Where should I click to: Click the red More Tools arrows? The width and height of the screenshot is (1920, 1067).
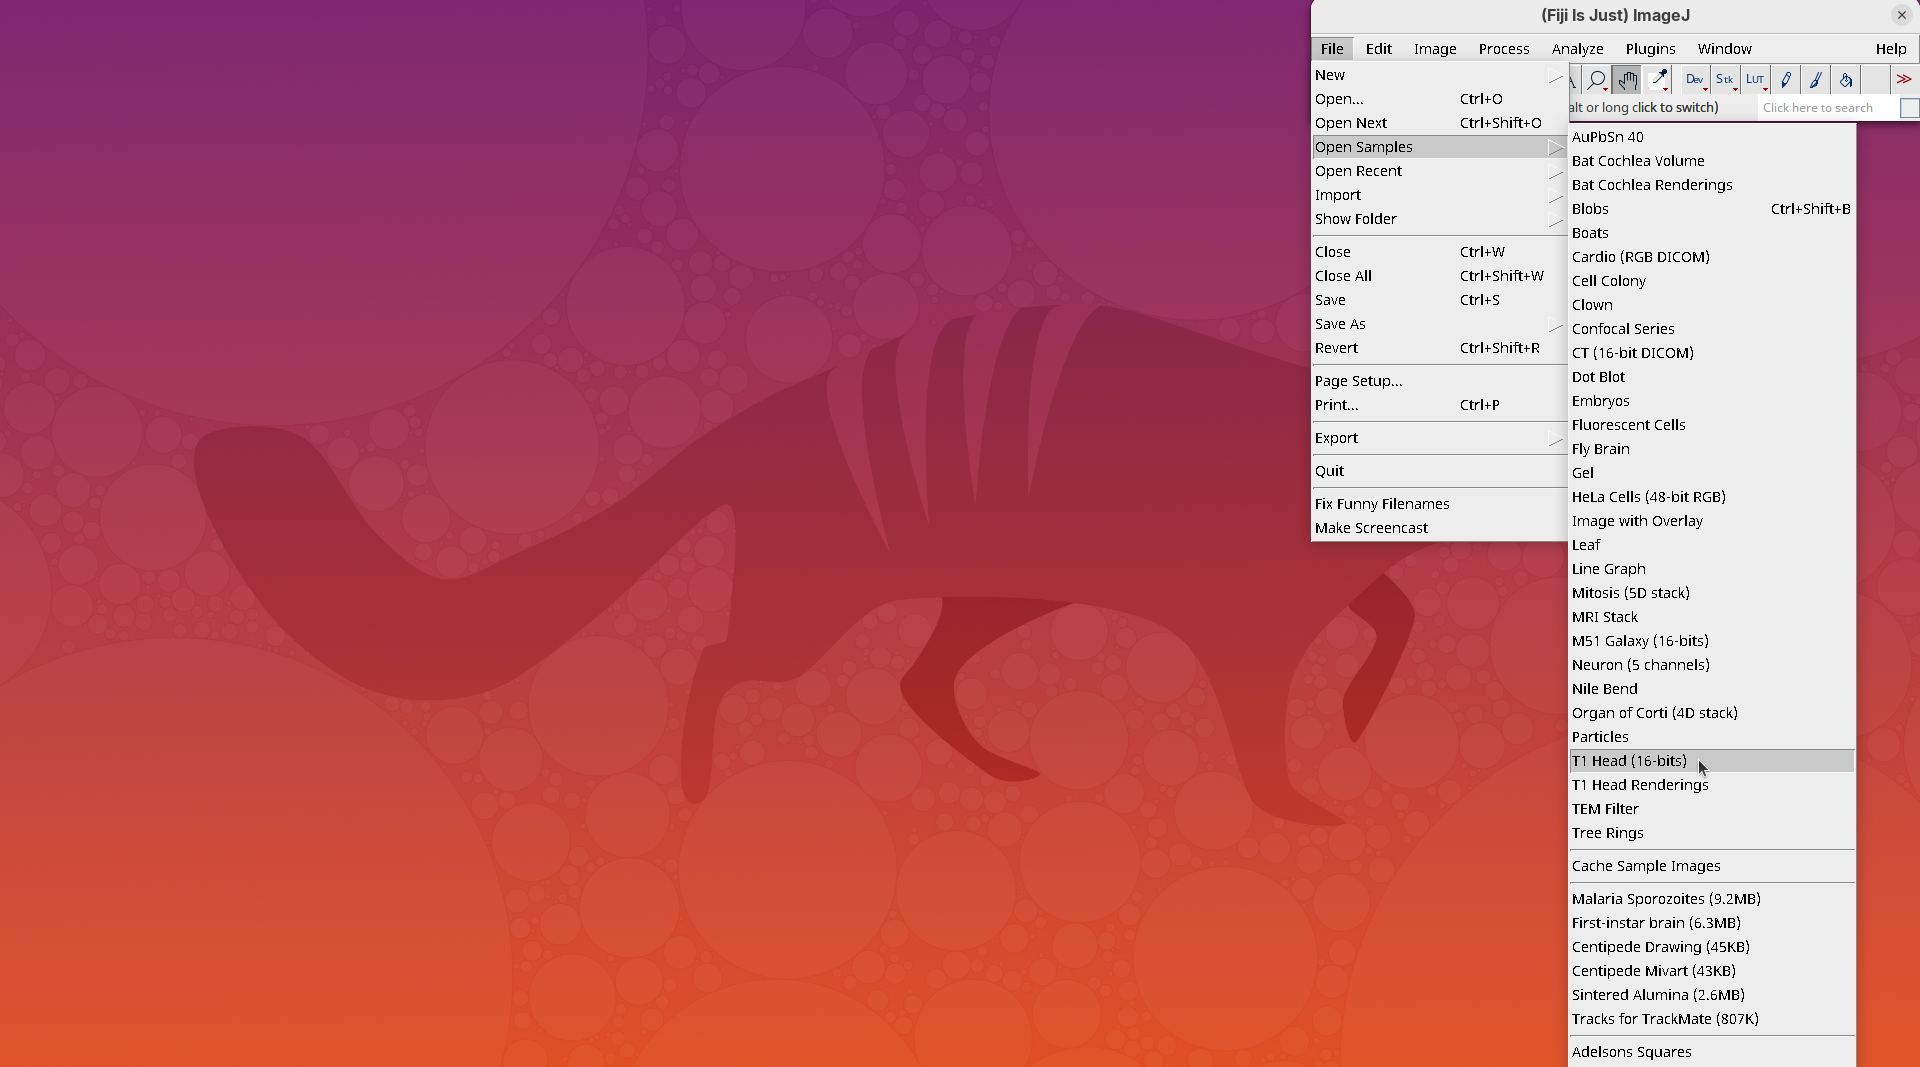tap(1904, 80)
